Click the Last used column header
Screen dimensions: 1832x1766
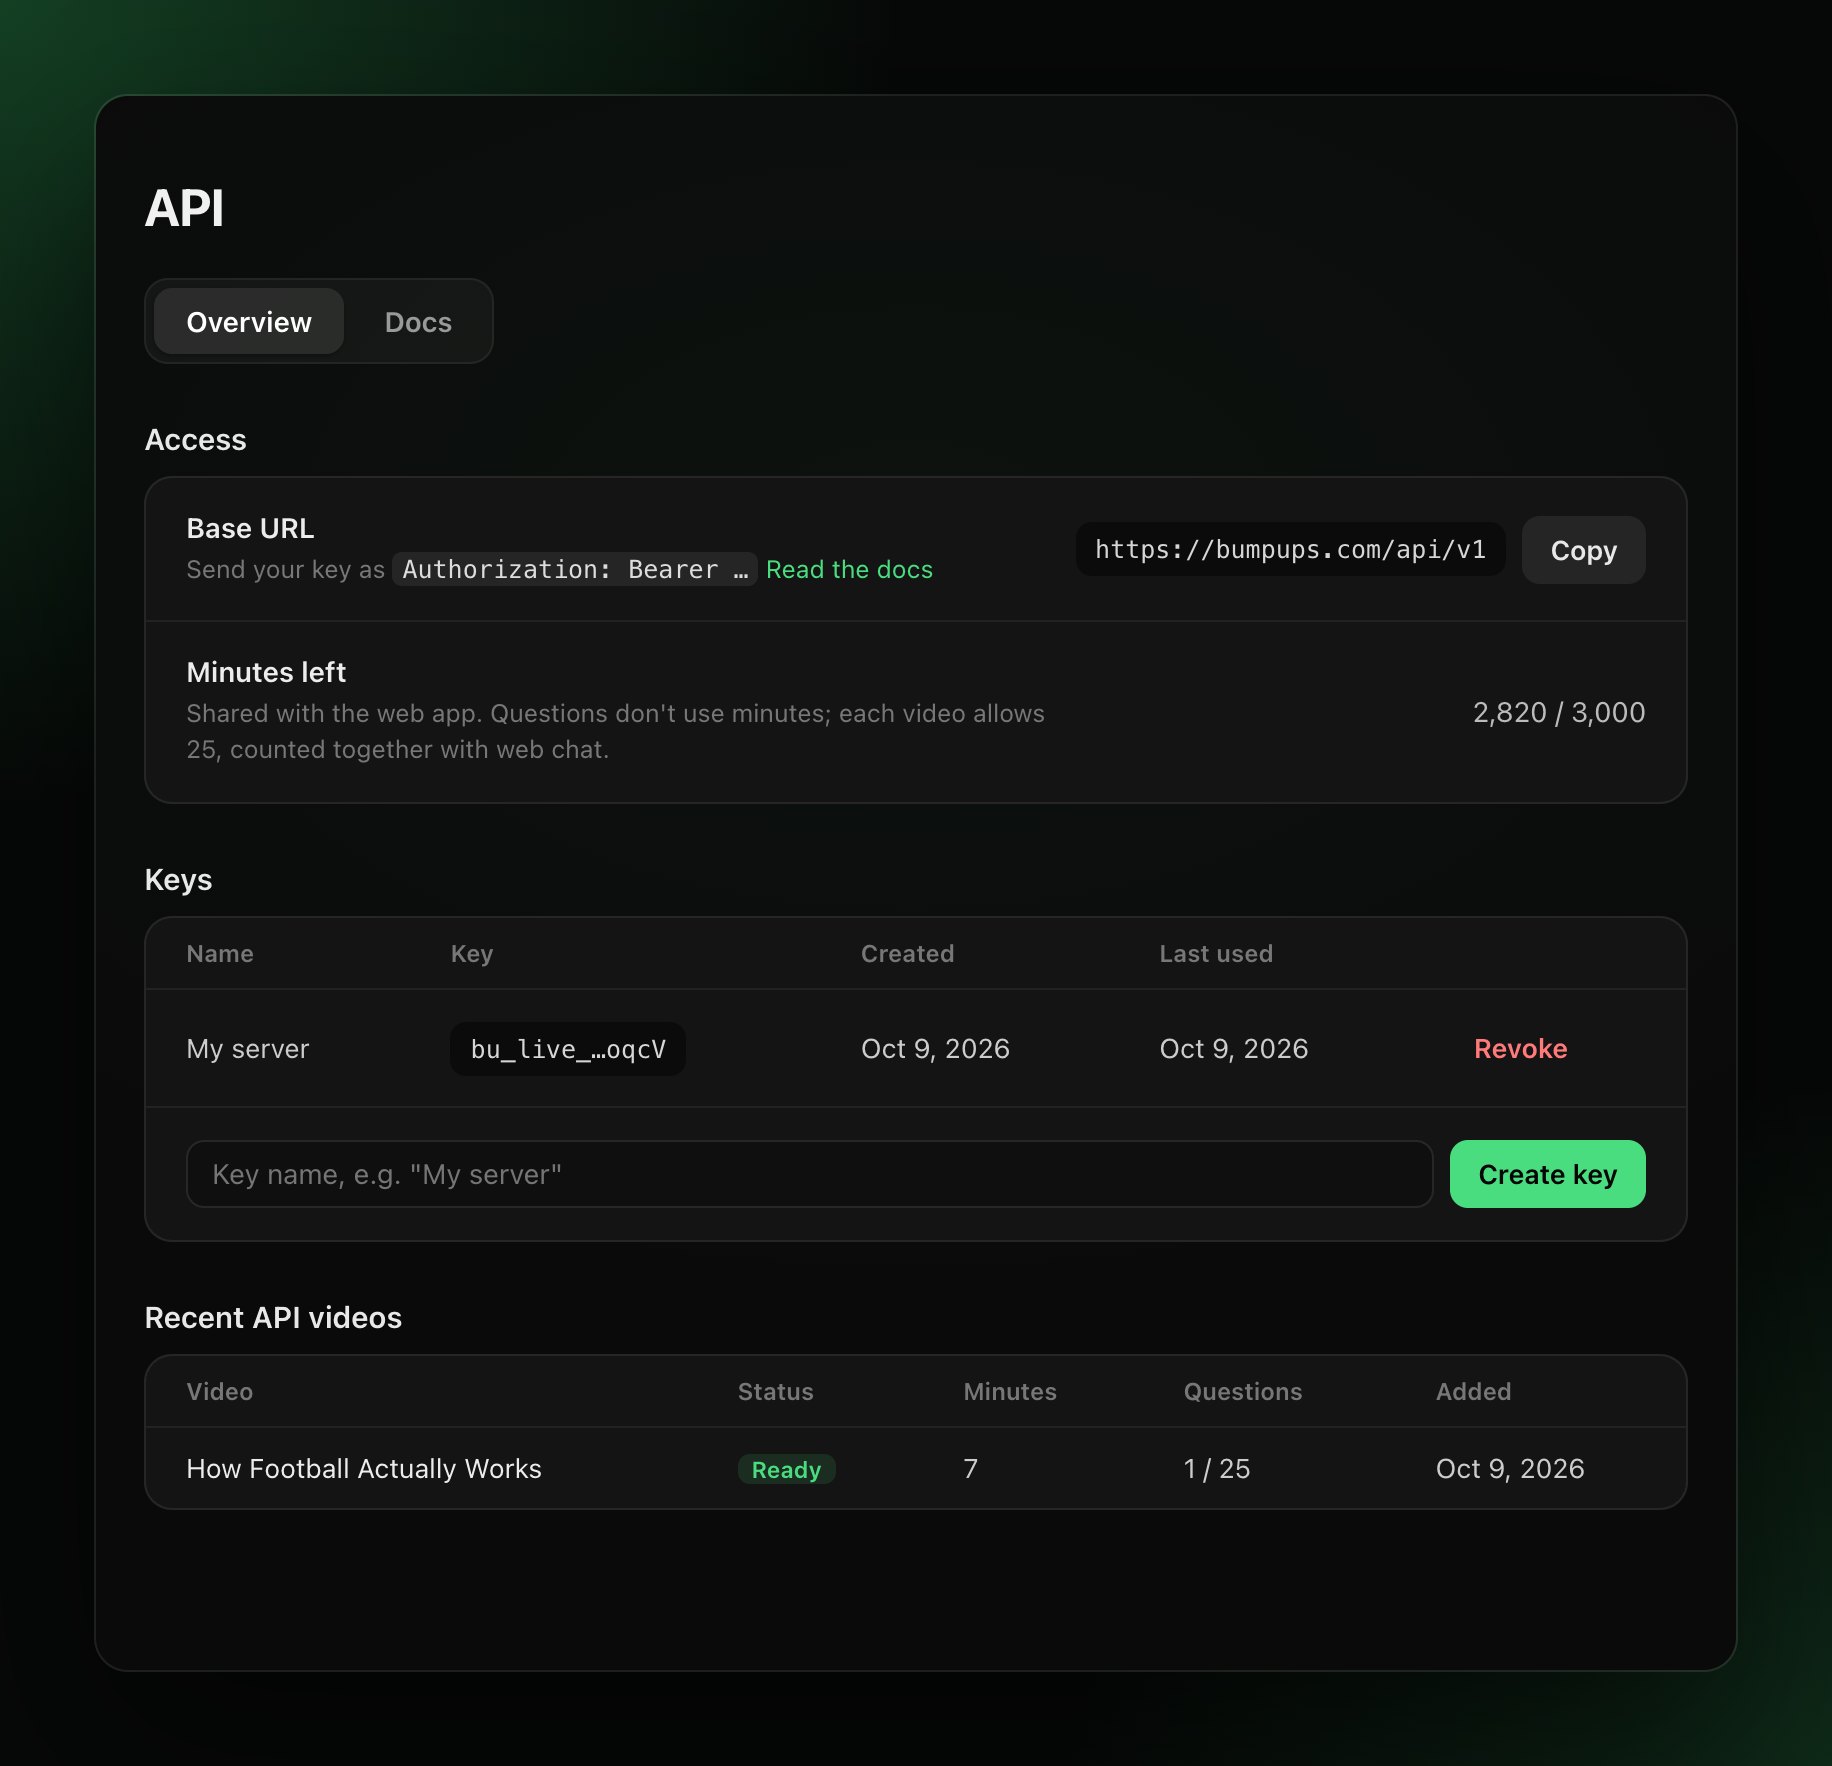1216,953
